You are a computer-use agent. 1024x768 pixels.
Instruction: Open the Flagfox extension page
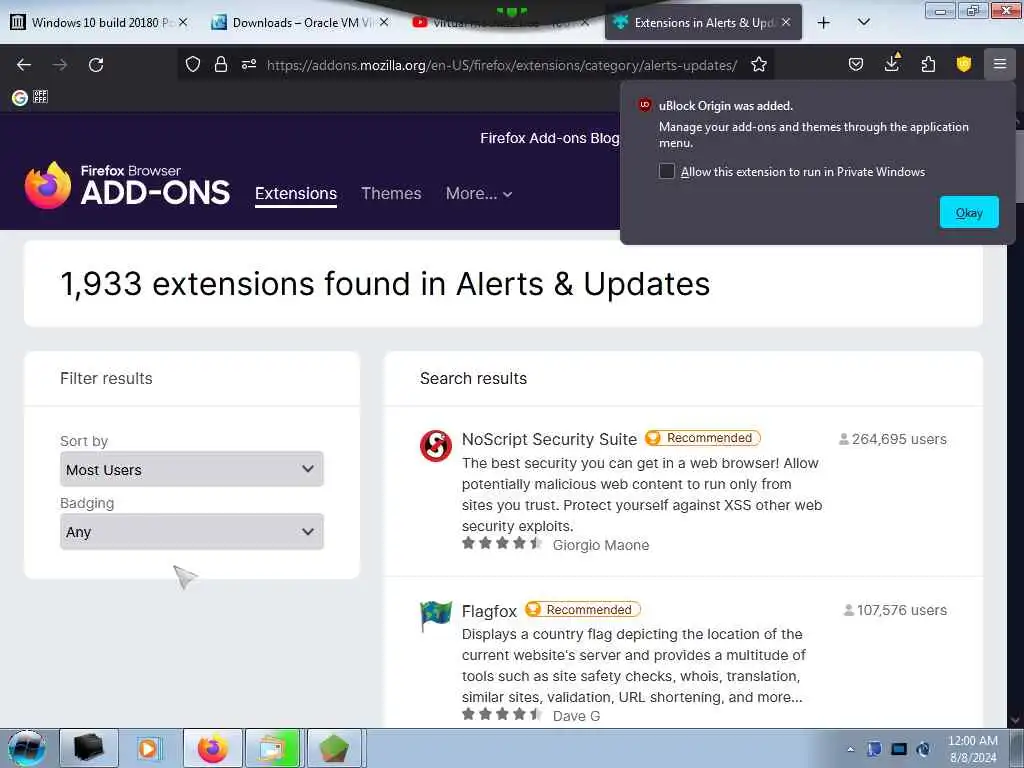[489, 611]
